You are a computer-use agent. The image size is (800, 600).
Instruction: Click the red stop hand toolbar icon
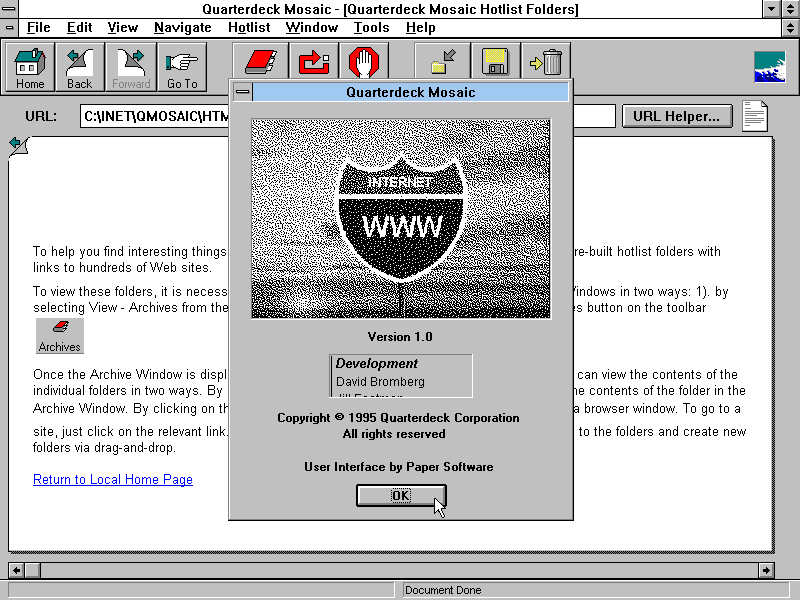(x=364, y=62)
